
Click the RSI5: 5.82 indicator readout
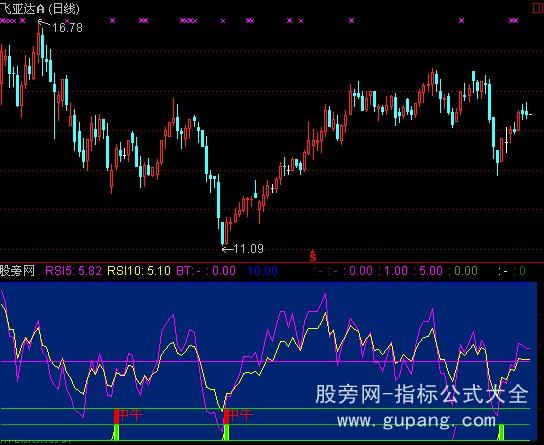pos(74,271)
